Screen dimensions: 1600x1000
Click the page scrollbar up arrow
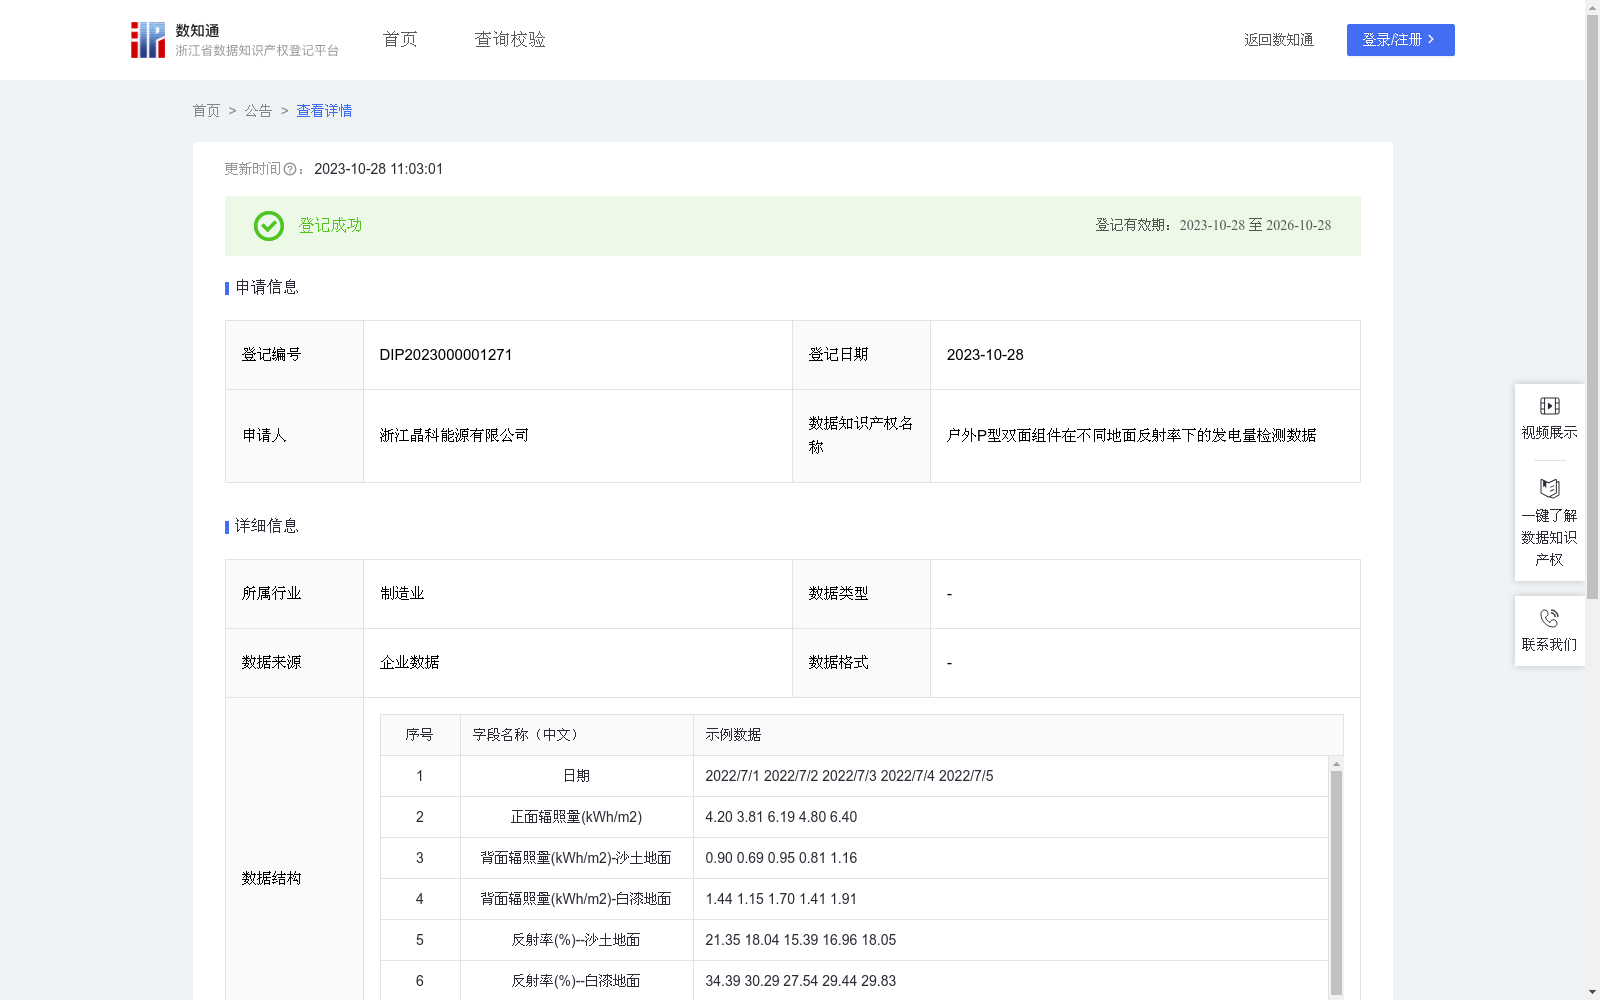(1592, 7)
